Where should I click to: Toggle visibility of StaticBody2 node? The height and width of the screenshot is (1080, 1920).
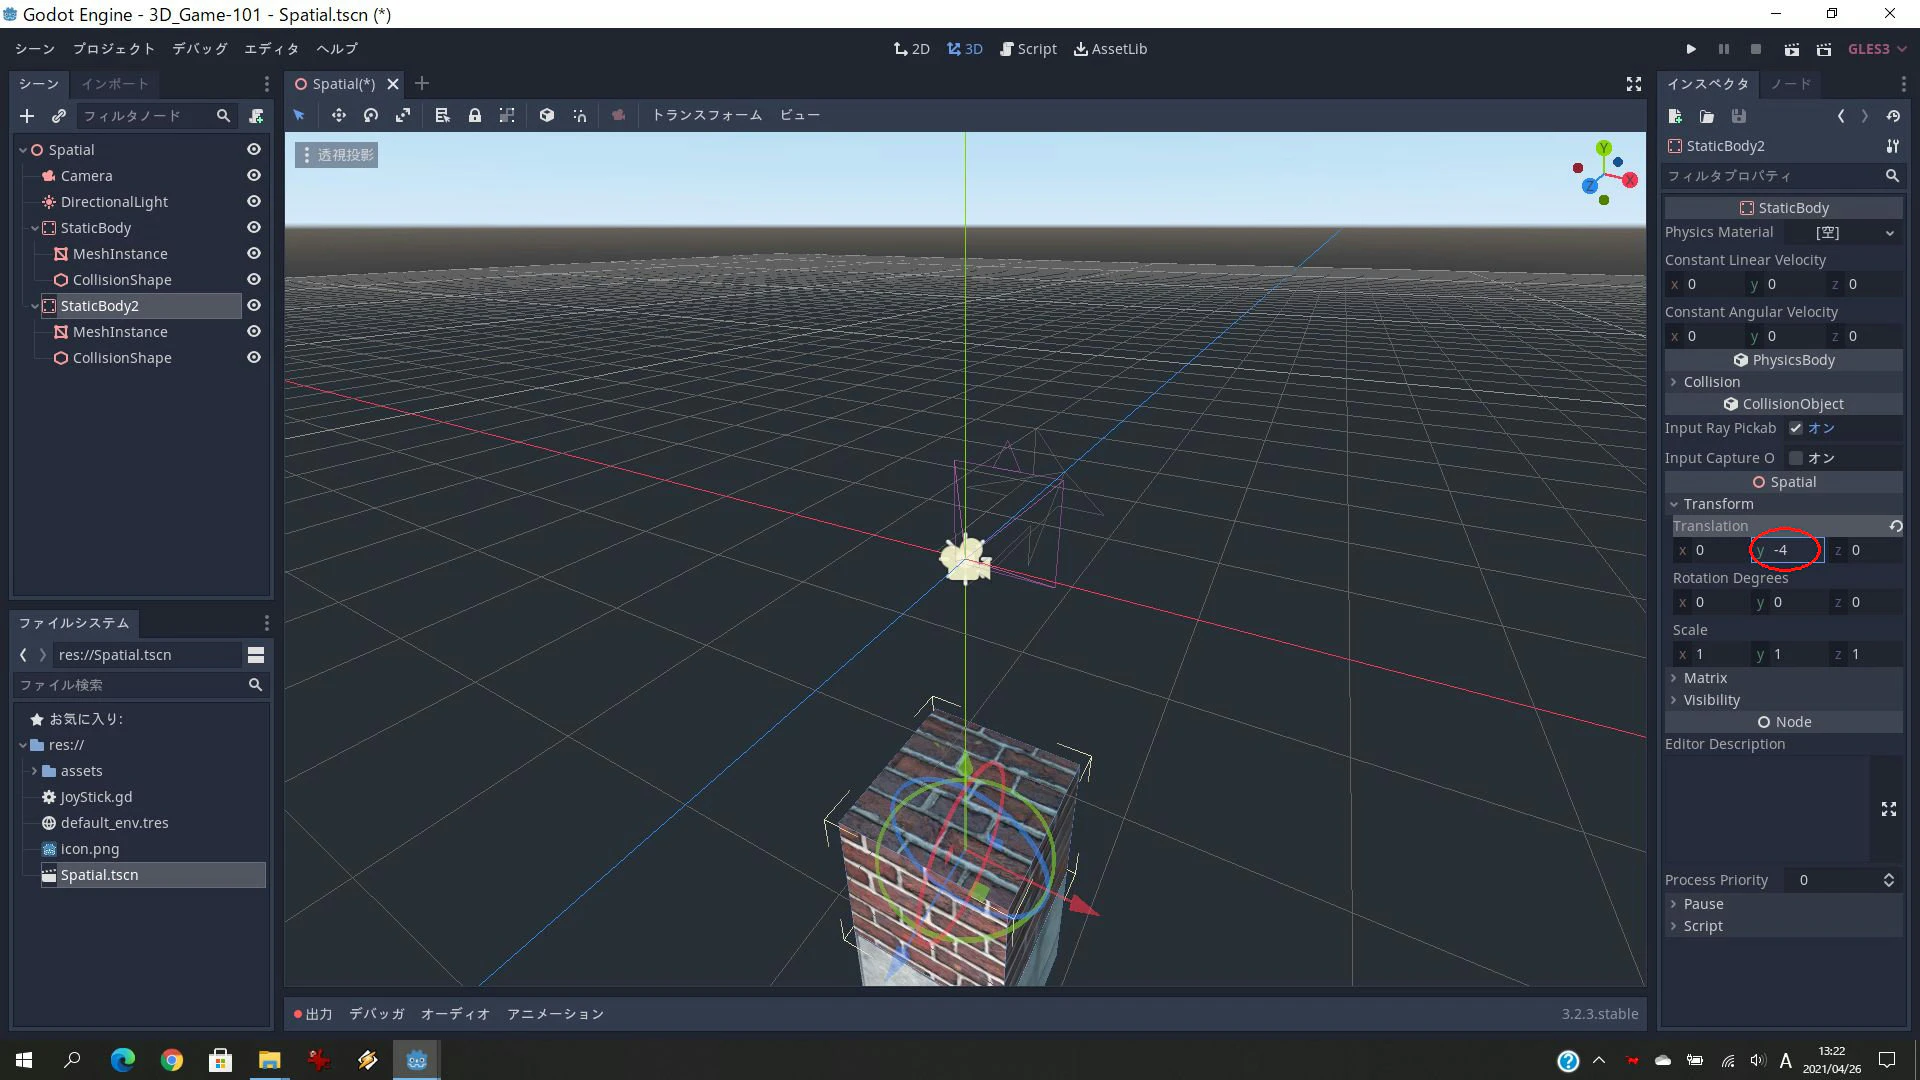coord(254,305)
